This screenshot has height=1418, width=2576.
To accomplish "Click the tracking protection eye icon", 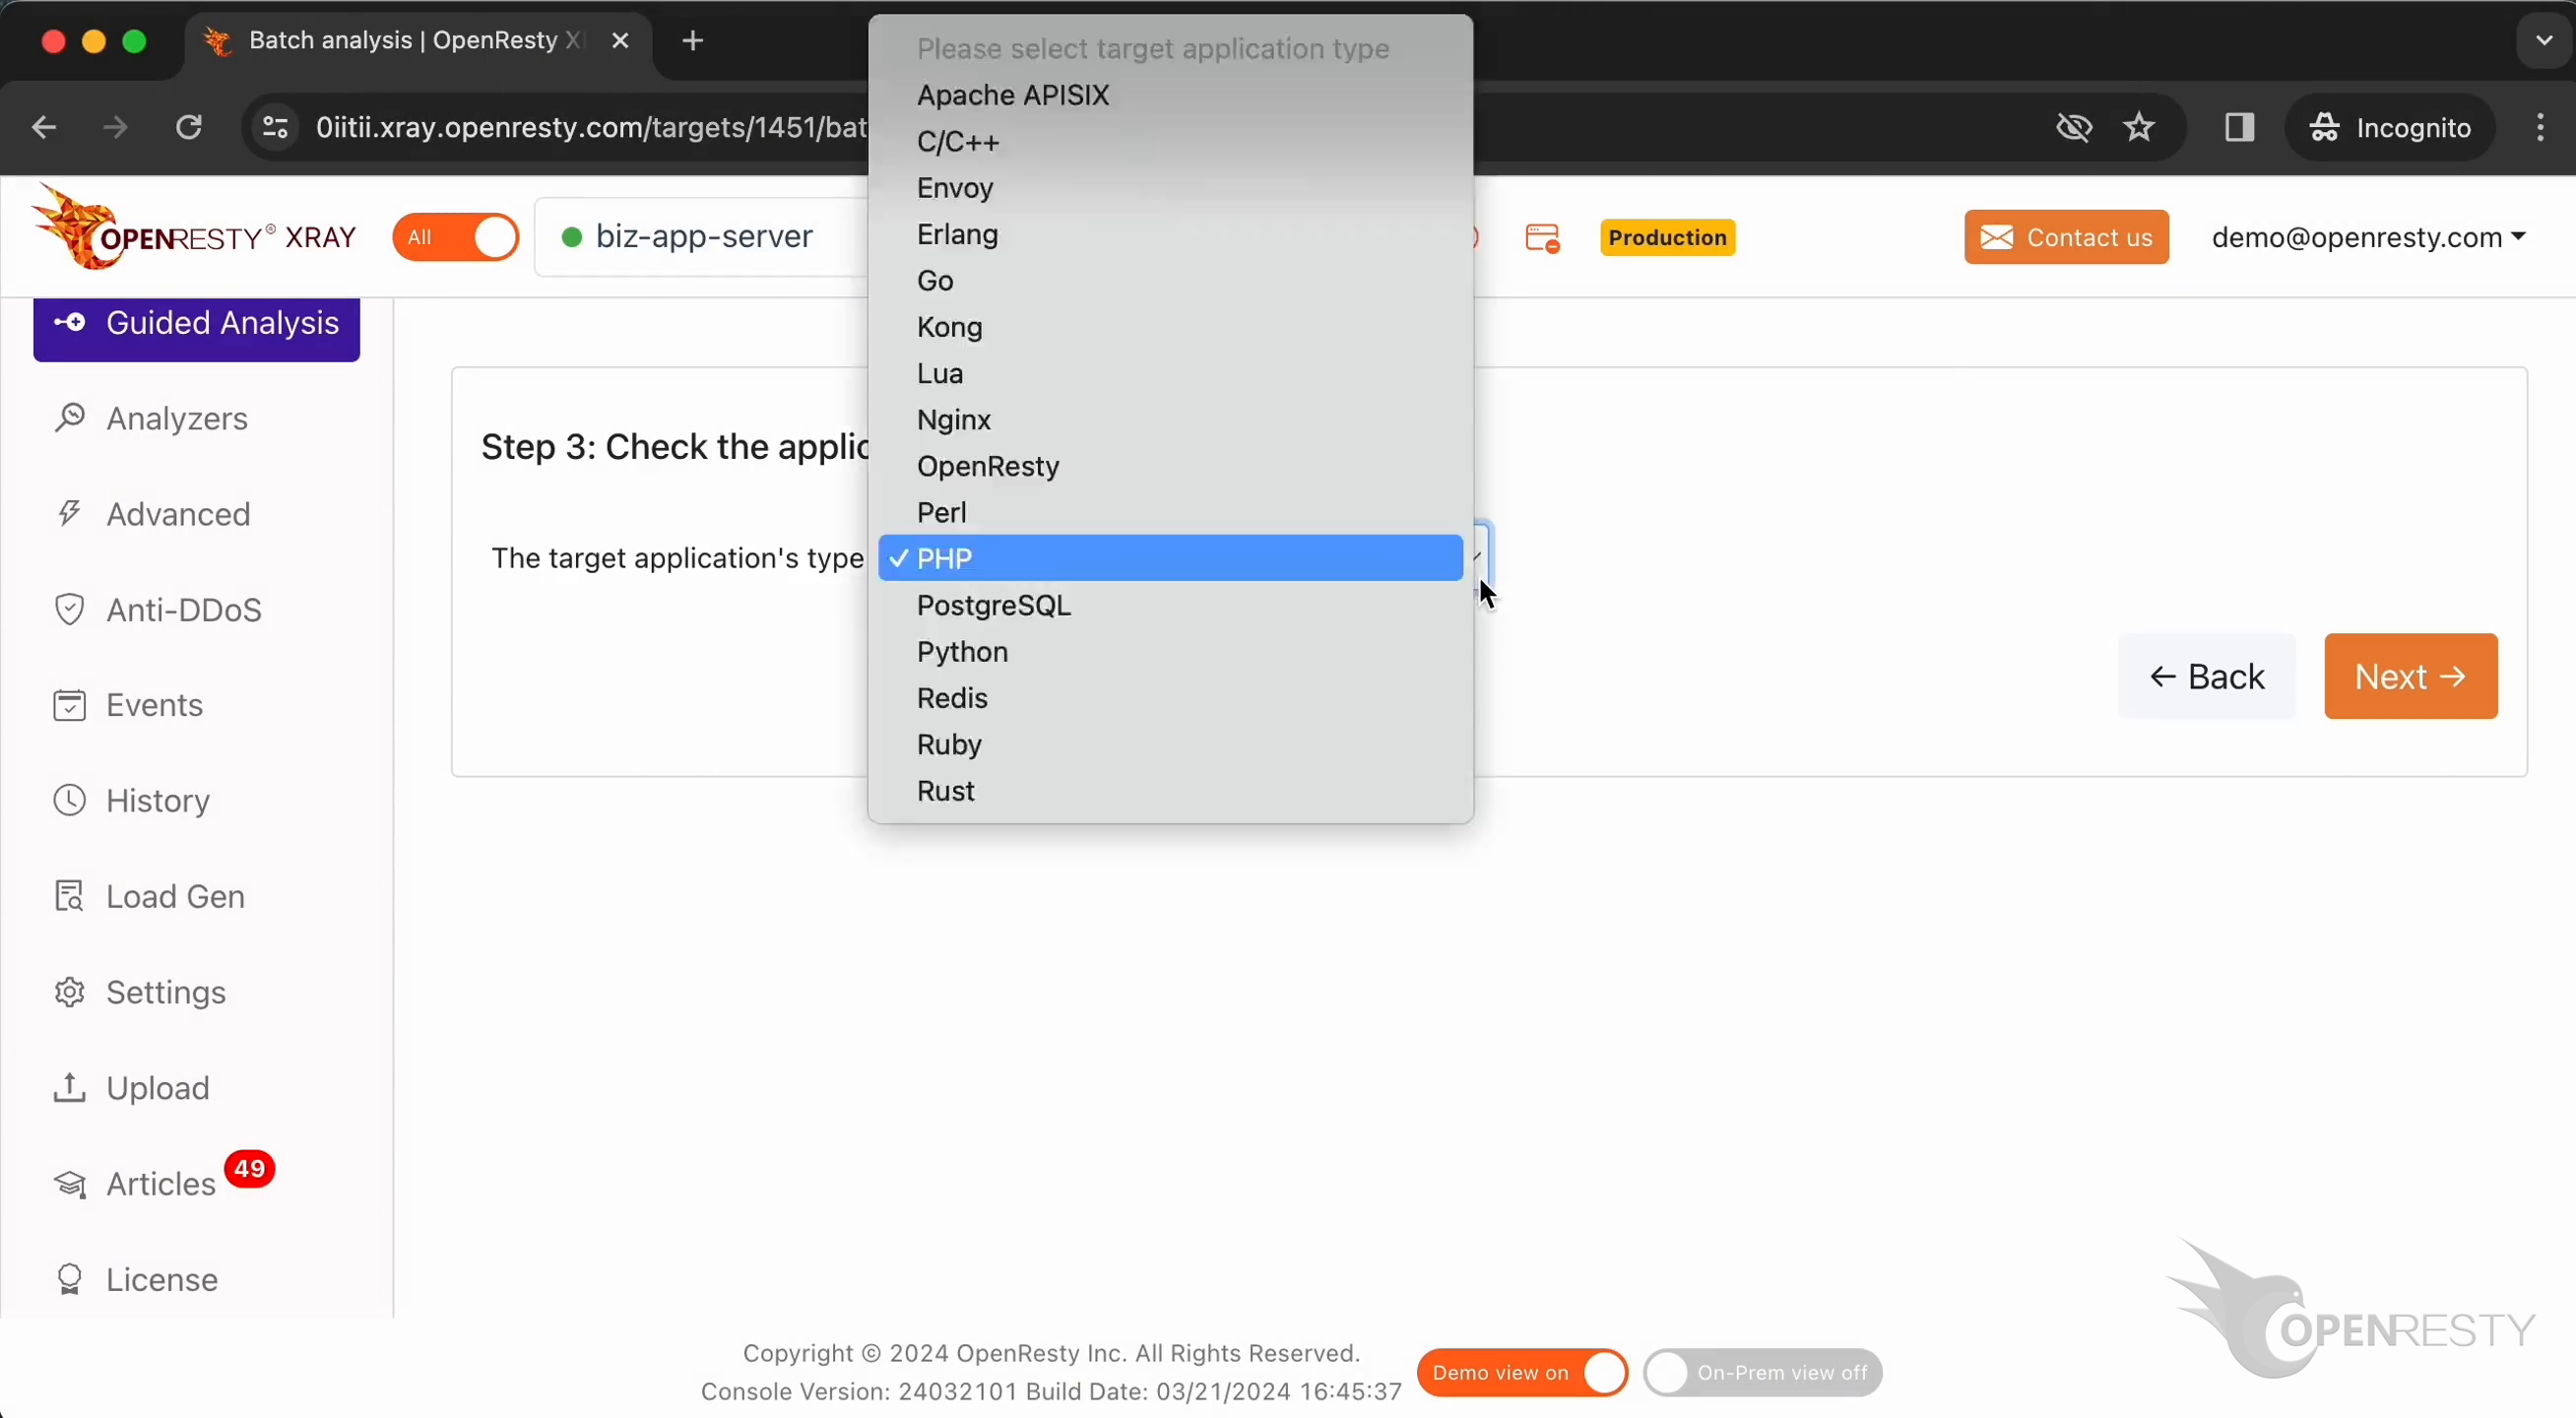I will point(2074,127).
